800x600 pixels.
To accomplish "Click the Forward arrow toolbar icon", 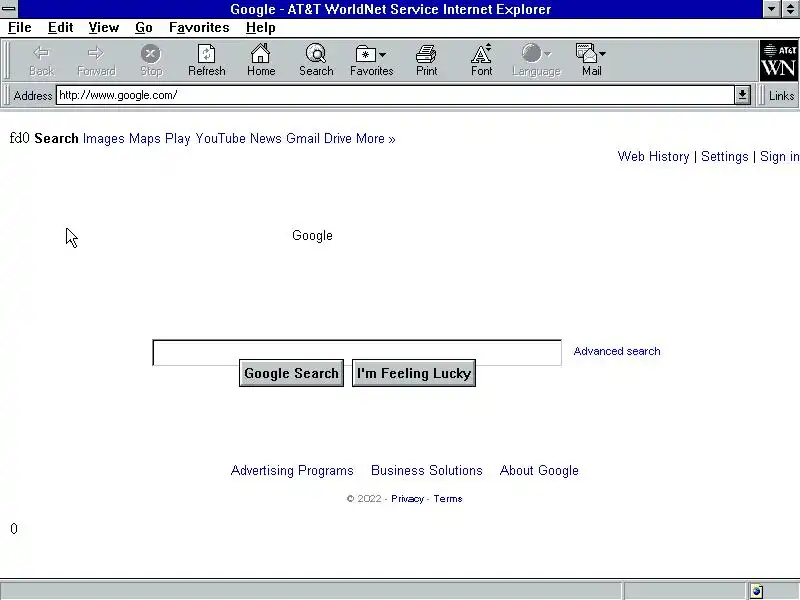I will coord(96,53).
